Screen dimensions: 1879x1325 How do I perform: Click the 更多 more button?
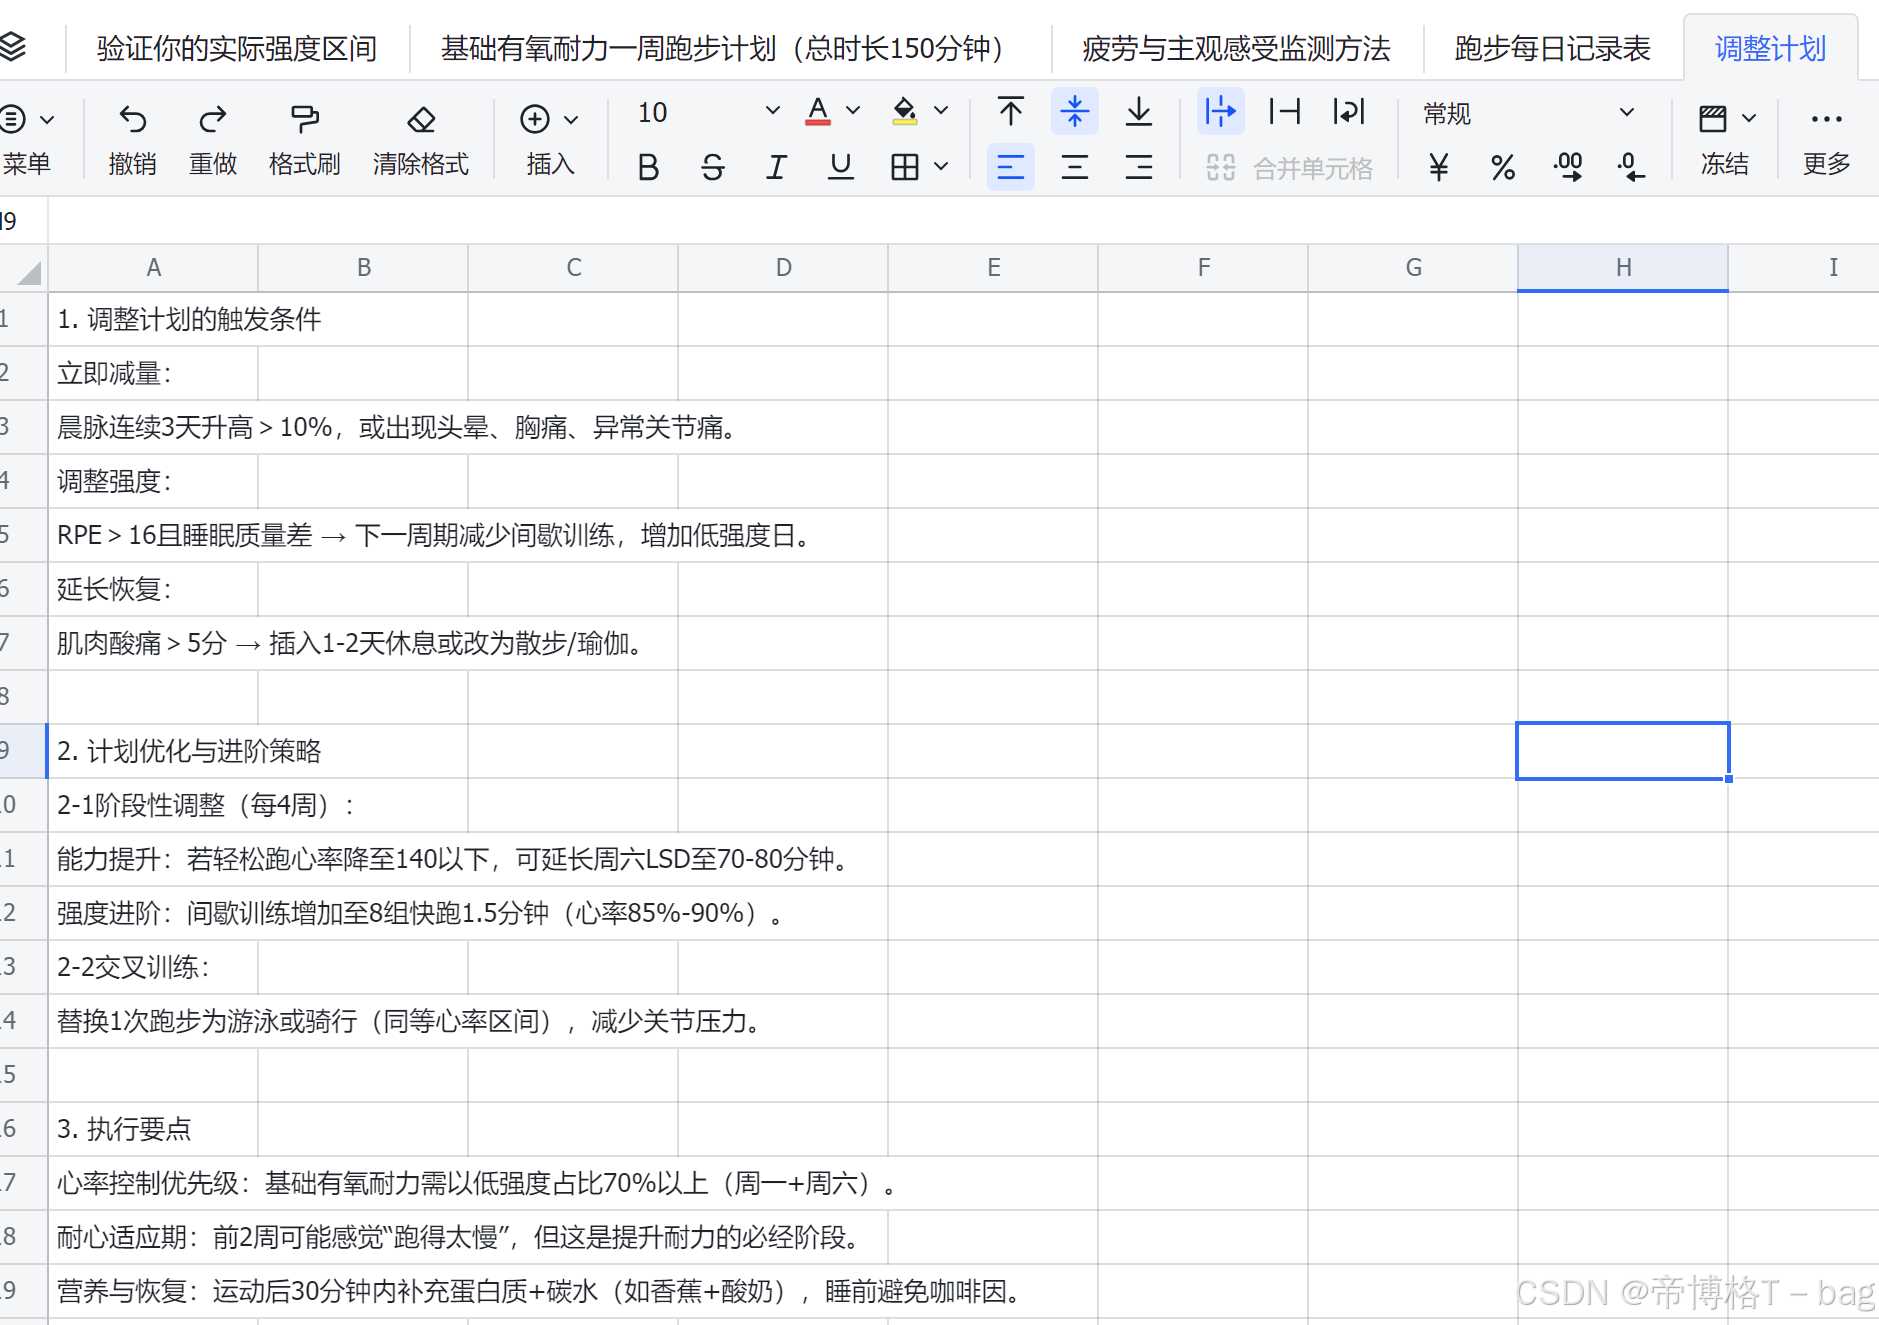[x=1825, y=138]
